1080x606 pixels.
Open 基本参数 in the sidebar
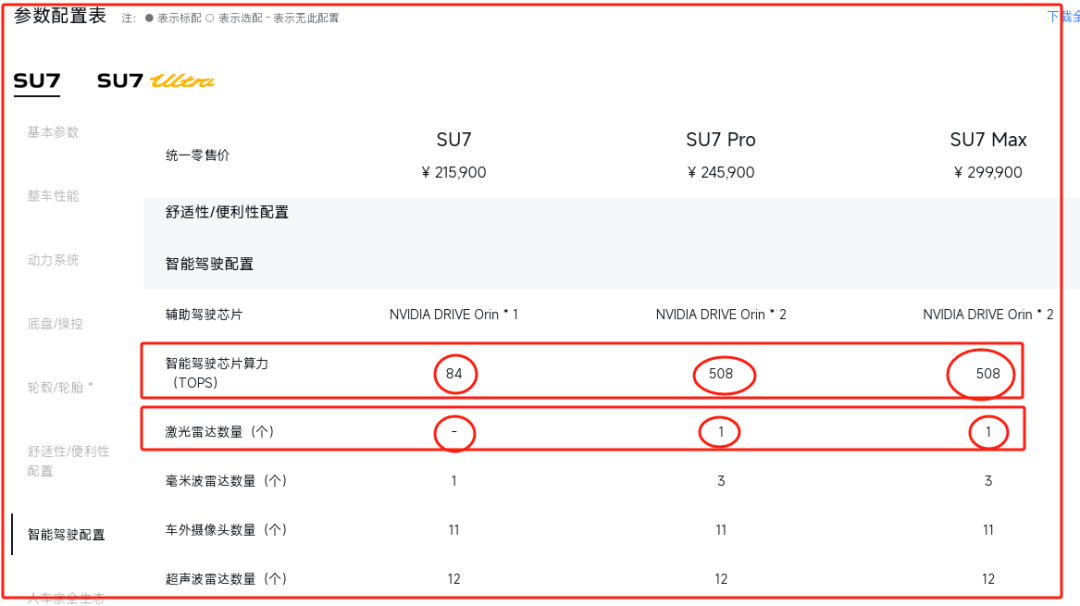point(53,132)
